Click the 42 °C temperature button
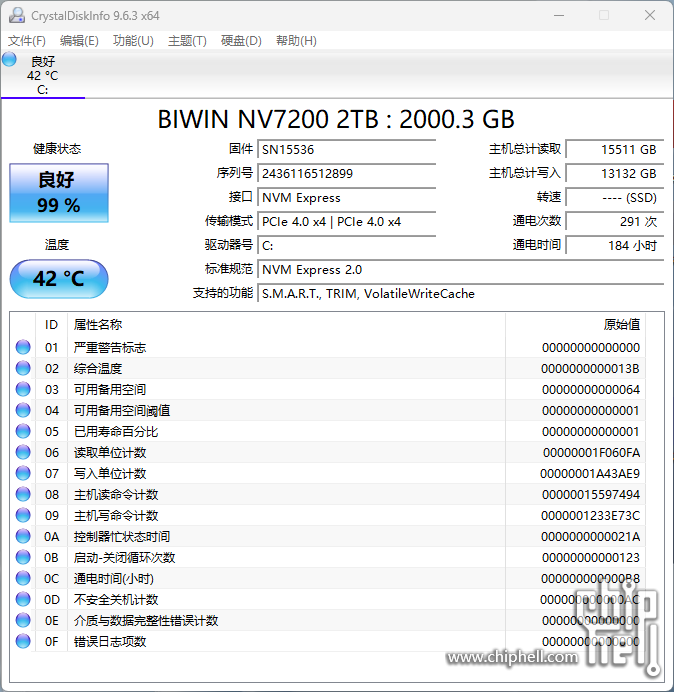Viewport: 674px width, 692px height. 59,279
